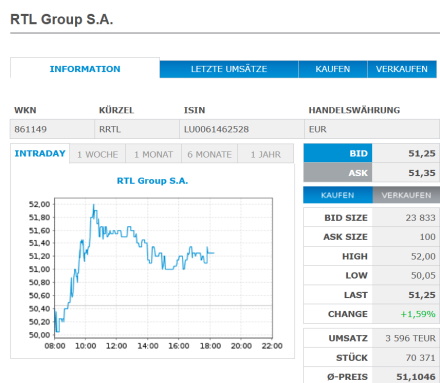This screenshot has height=383, width=440.
Task: Open the KAUFEN tab in top bar
Action: [333, 69]
